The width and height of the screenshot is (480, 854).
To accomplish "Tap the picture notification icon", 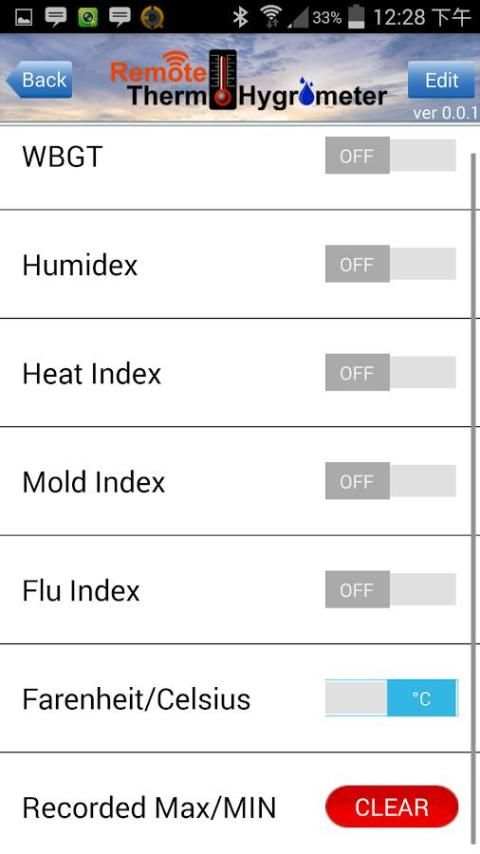I will (x=23, y=17).
